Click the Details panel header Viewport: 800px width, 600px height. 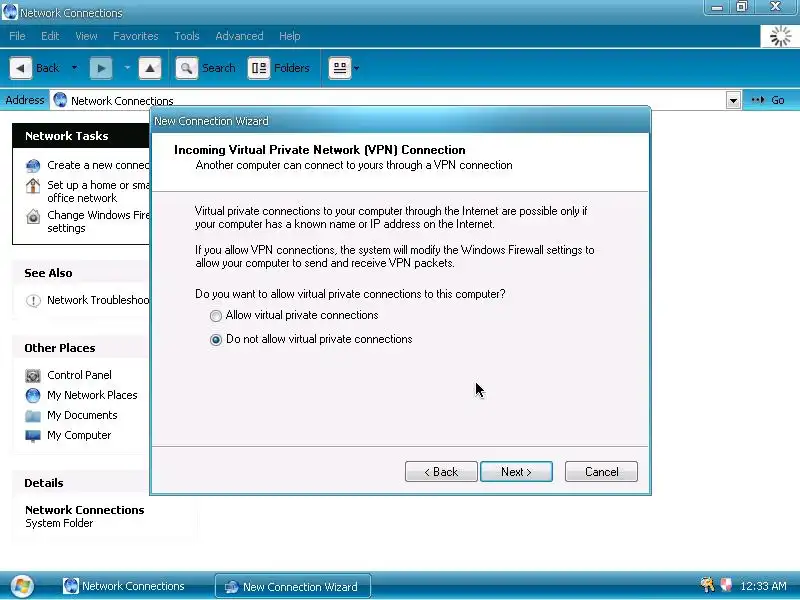point(81,483)
